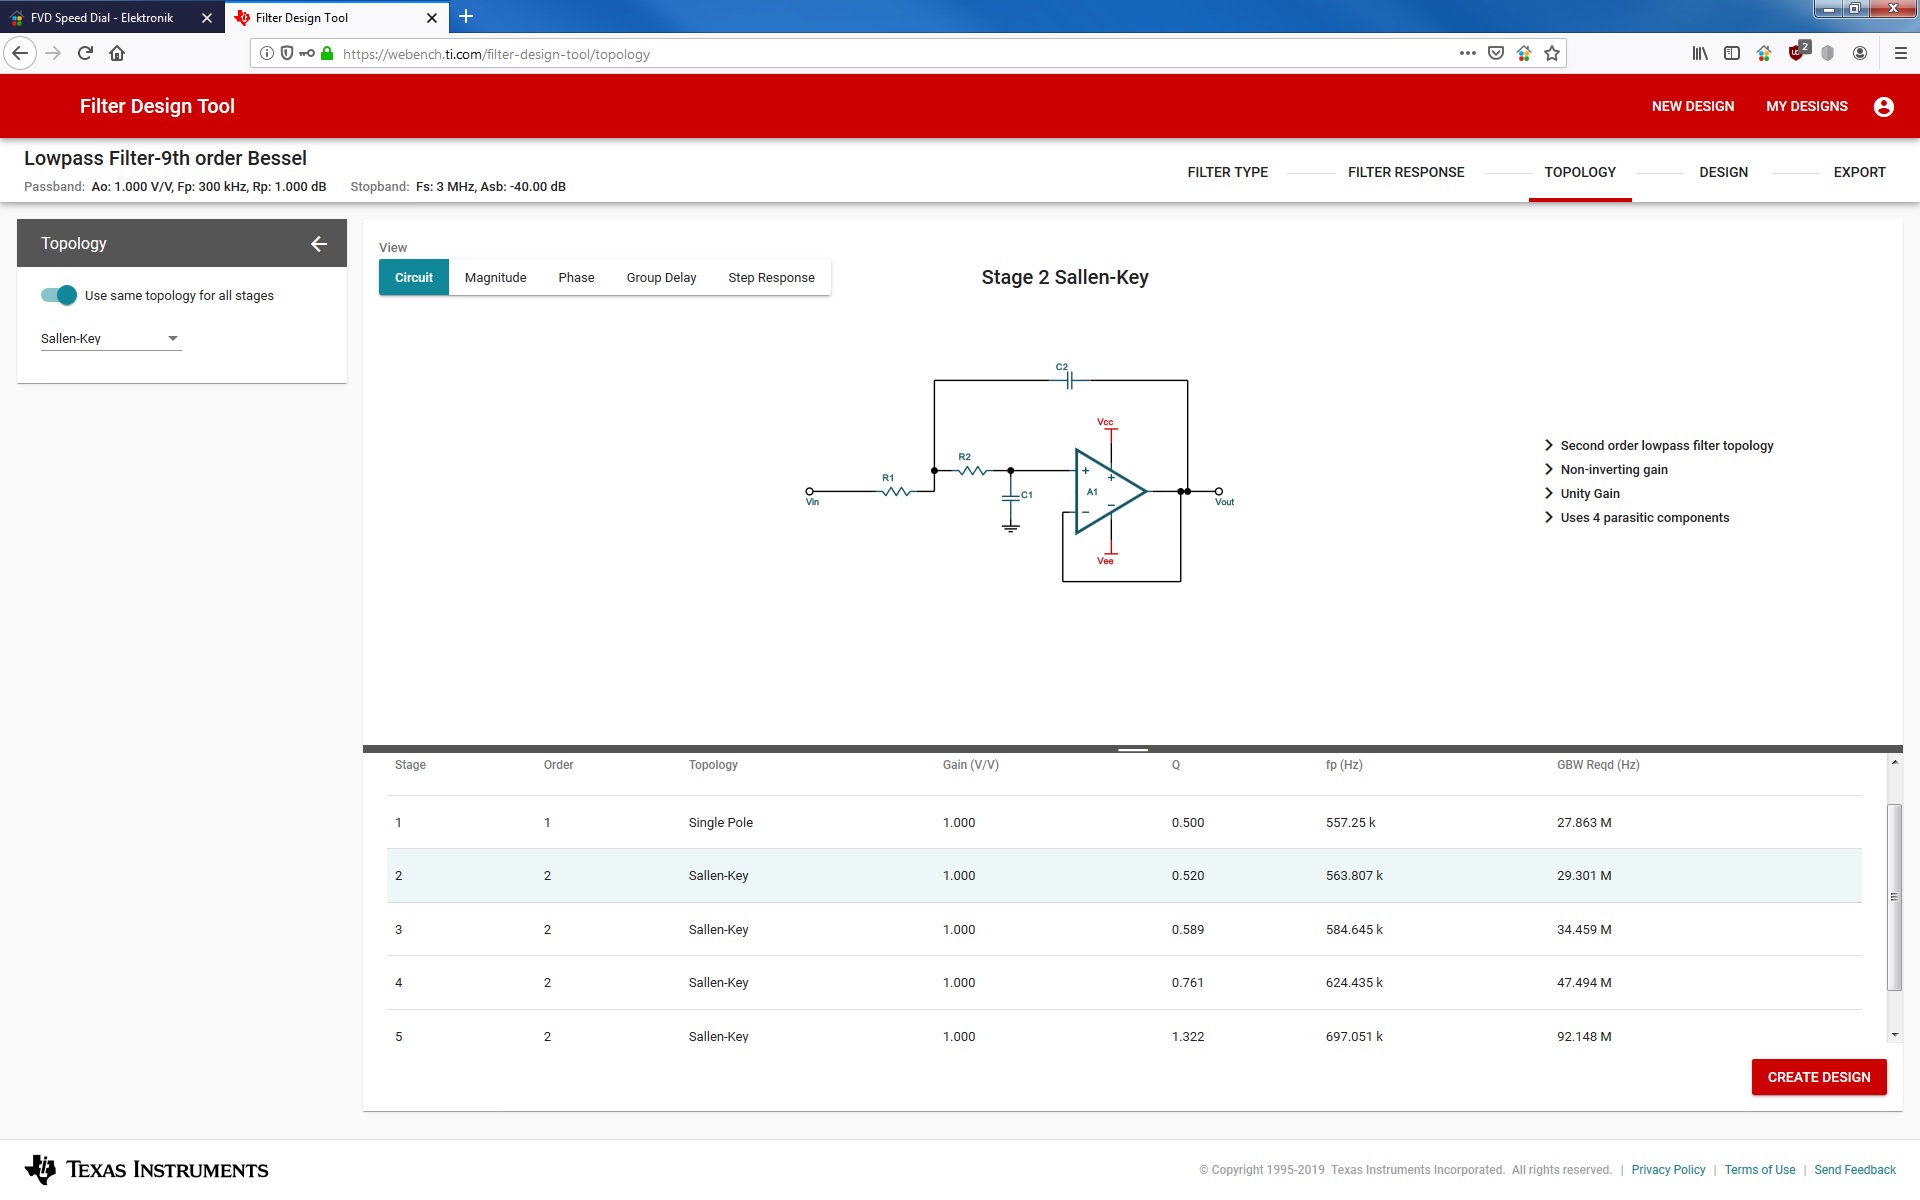Go to the EXPORT step

[x=1859, y=173]
